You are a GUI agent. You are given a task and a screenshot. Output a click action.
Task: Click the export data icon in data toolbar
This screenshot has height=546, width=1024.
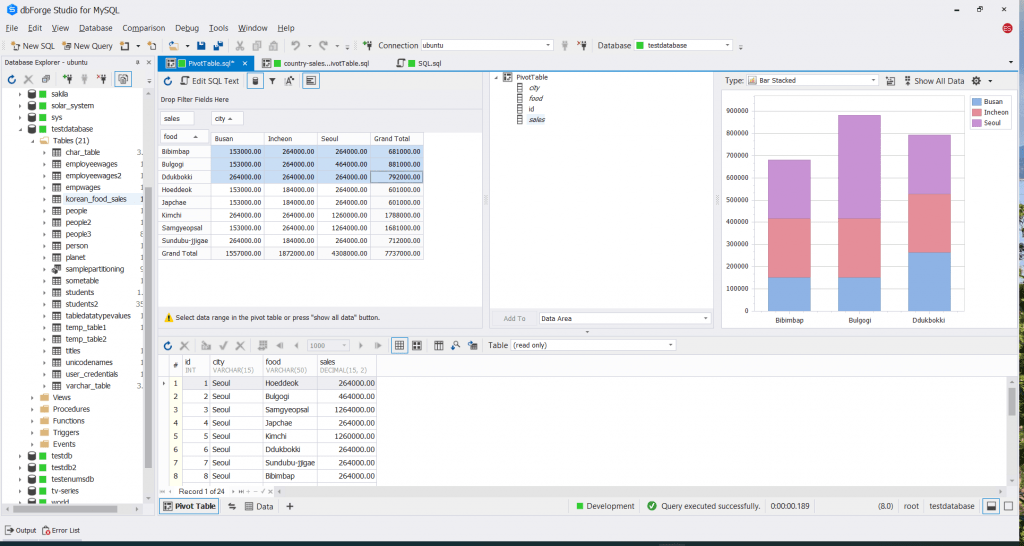[x=473, y=345]
